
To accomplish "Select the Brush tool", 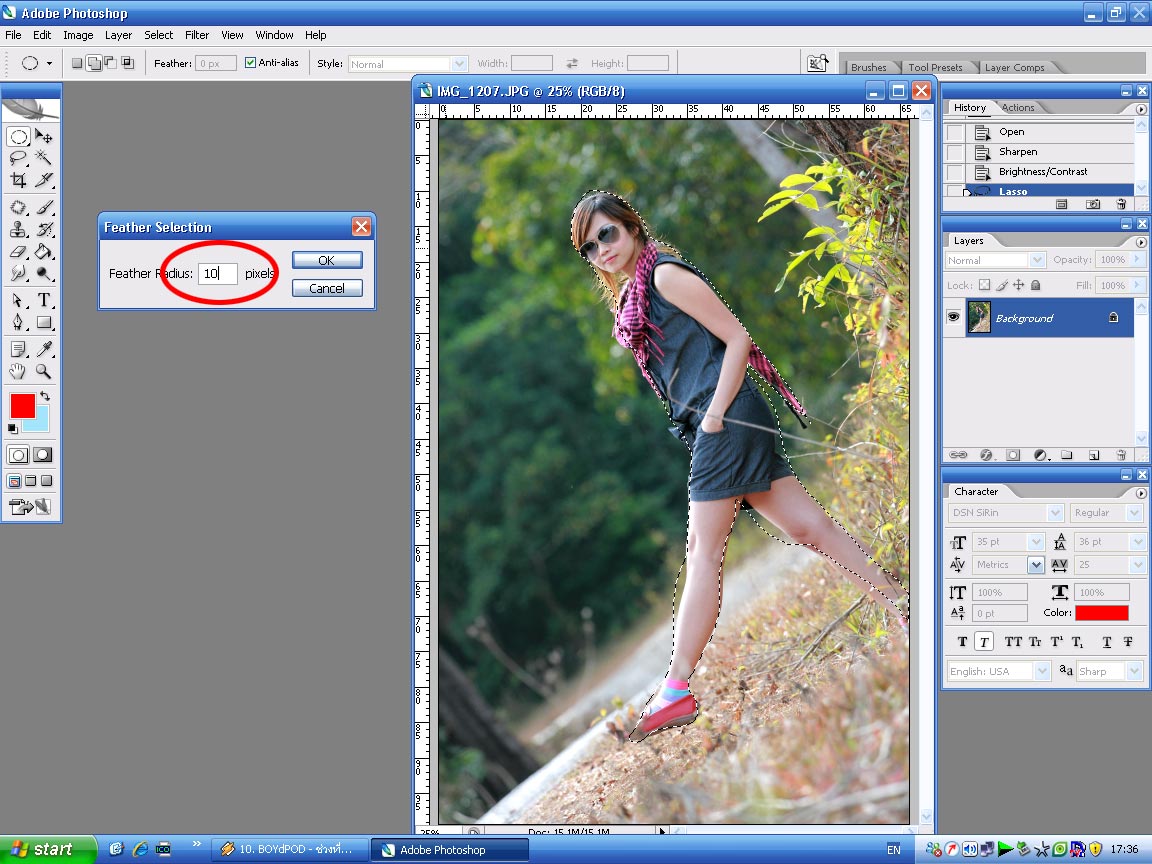I will [x=43, y=208].
